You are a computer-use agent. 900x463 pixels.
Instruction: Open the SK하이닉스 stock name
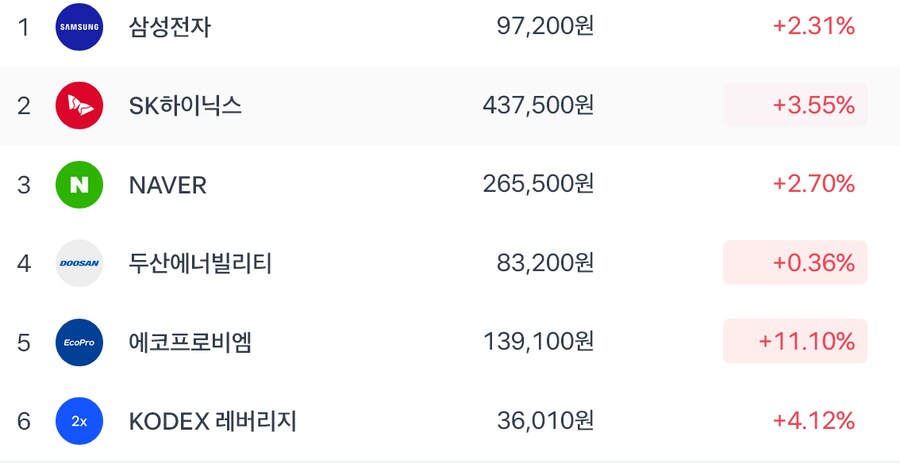186,105
